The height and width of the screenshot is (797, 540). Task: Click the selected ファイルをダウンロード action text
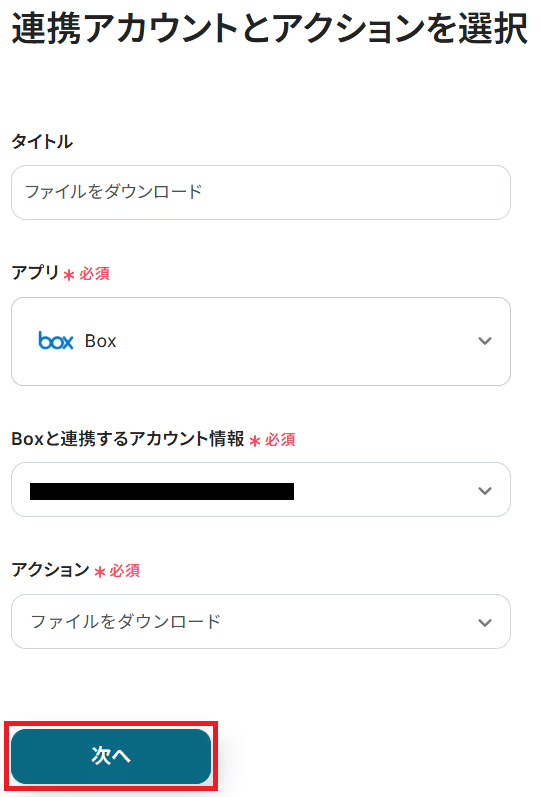tap(126, 622)
